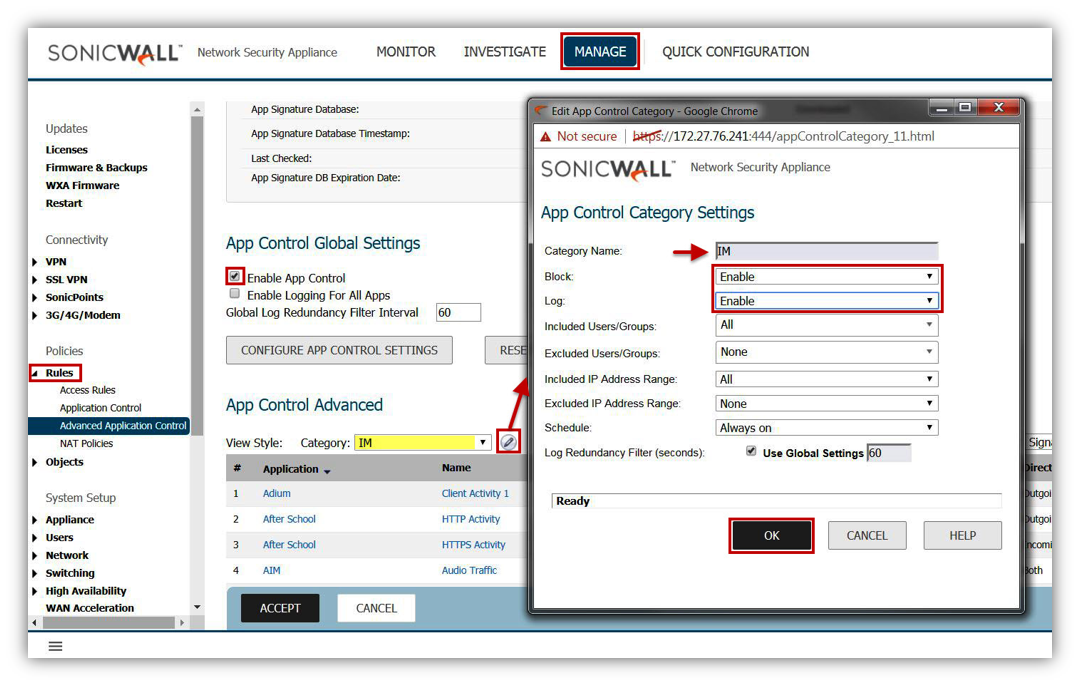Toggle Enable Logging For All Apps
This screenshot has width=1080, height=688.
tap(235, 295)
